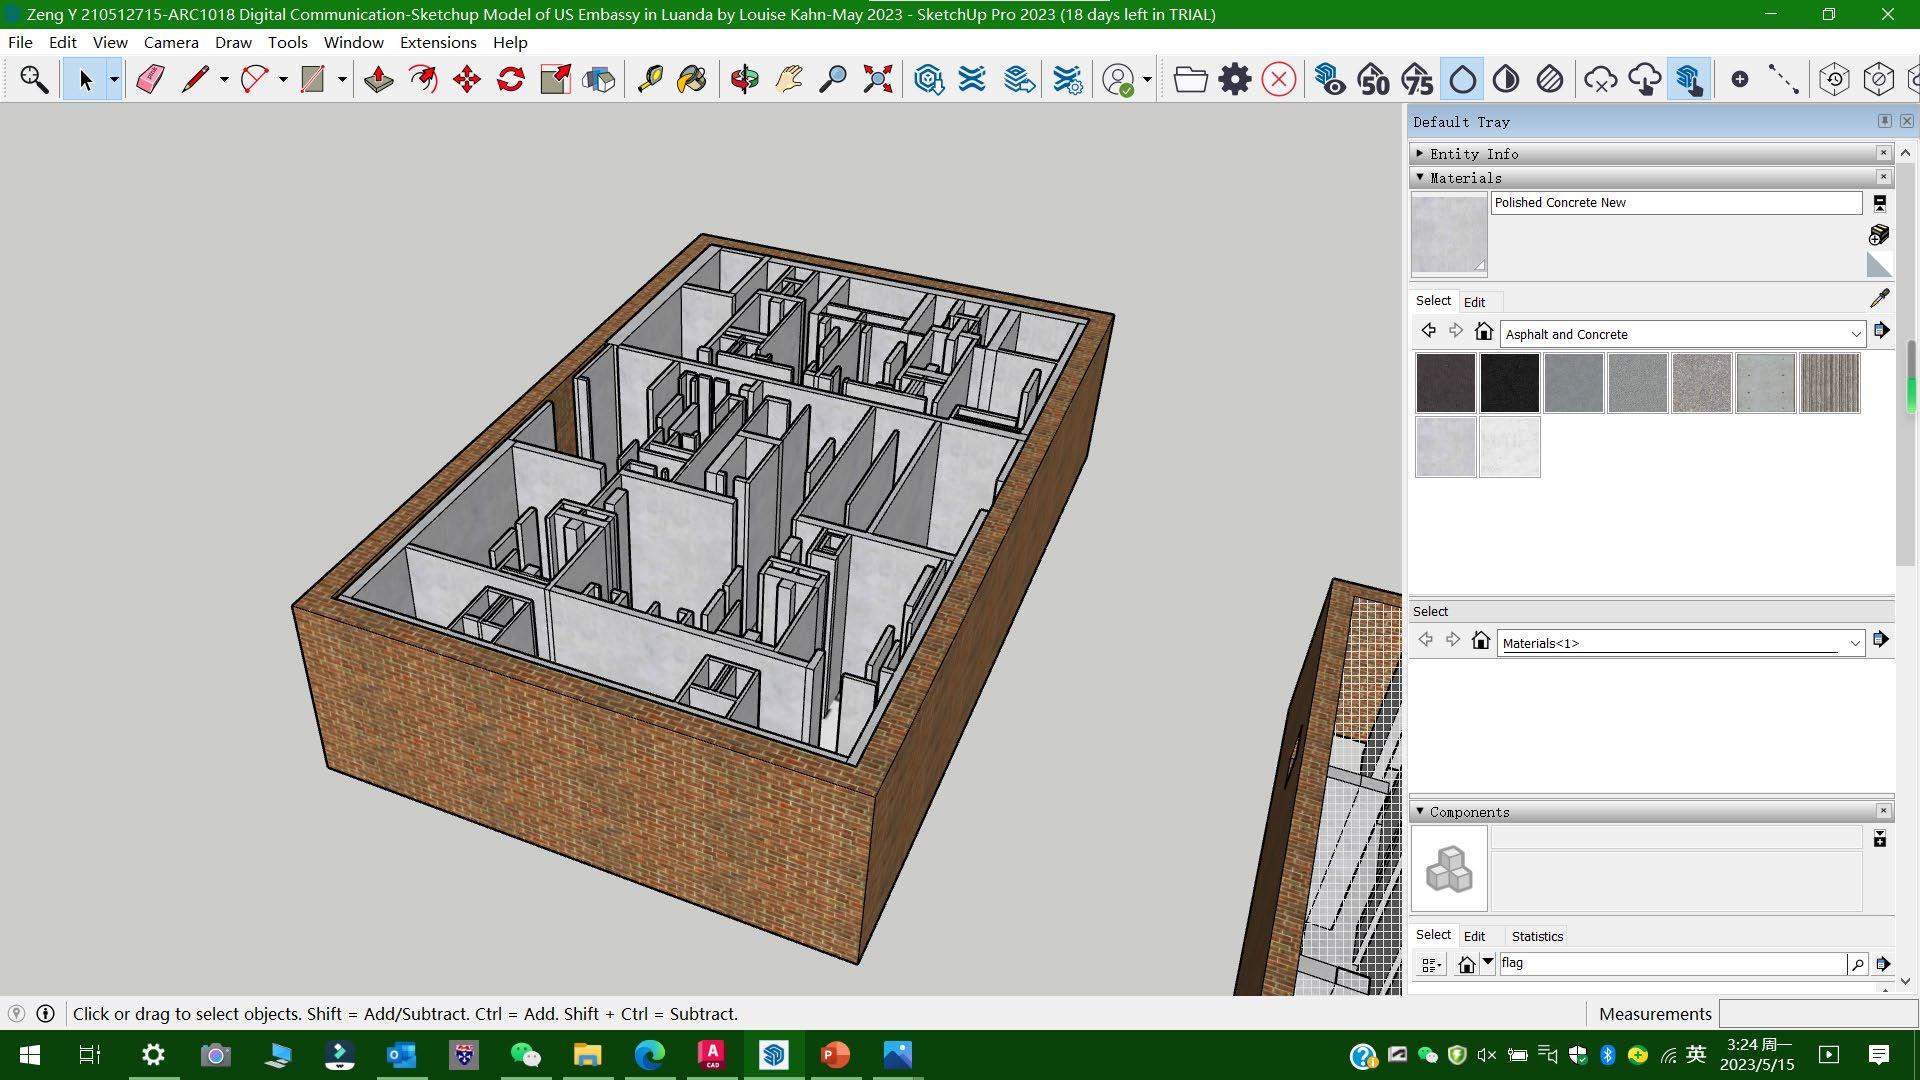The height and width of the screenshot is (1080, 1920).
Task: Click the sample paint eyedropper
Action: pyautogui.click(x=1879, y=298)
